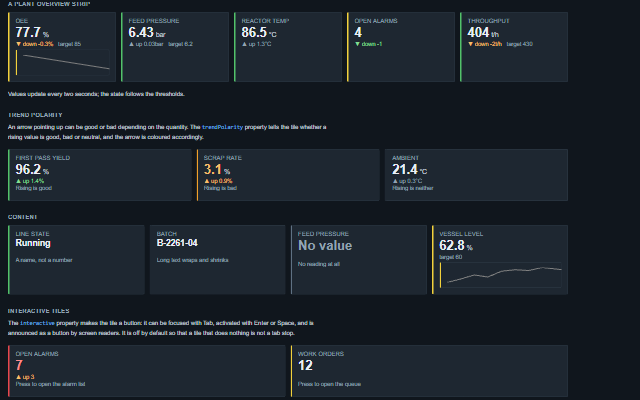
Task: Click the blue "interactive" code term
Action: coord(37,323)
